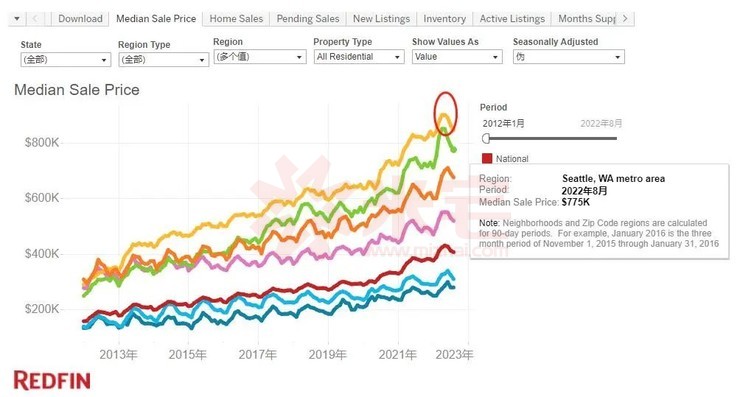Screen dimensions: 740x397
Task: Expand the Seasonally Adjusted dropdown
Action: [569, 57]
